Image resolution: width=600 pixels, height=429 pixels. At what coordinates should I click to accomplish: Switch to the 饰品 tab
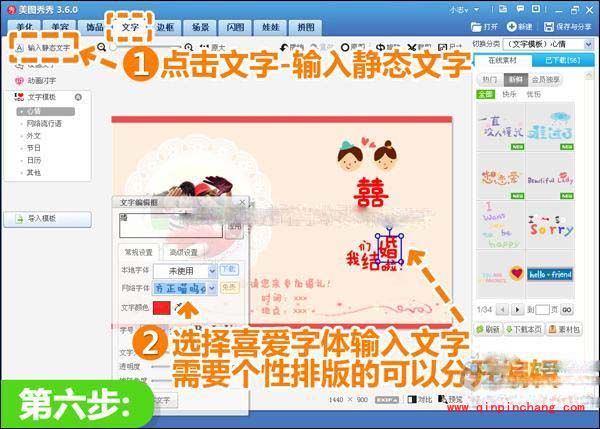(x=95, y=27)
